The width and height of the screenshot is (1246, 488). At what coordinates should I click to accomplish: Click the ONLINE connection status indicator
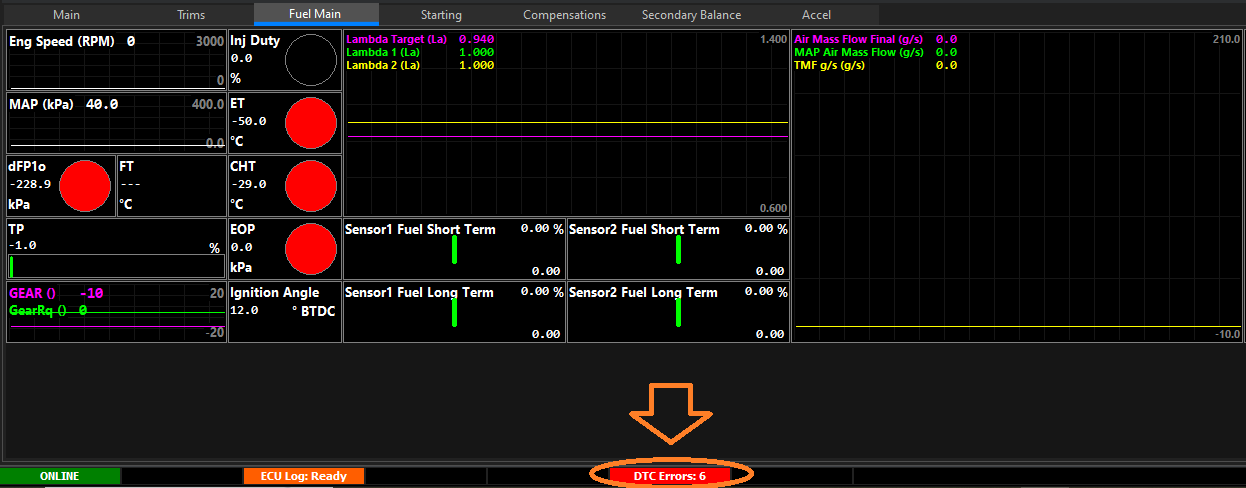(x=59, y=476)
